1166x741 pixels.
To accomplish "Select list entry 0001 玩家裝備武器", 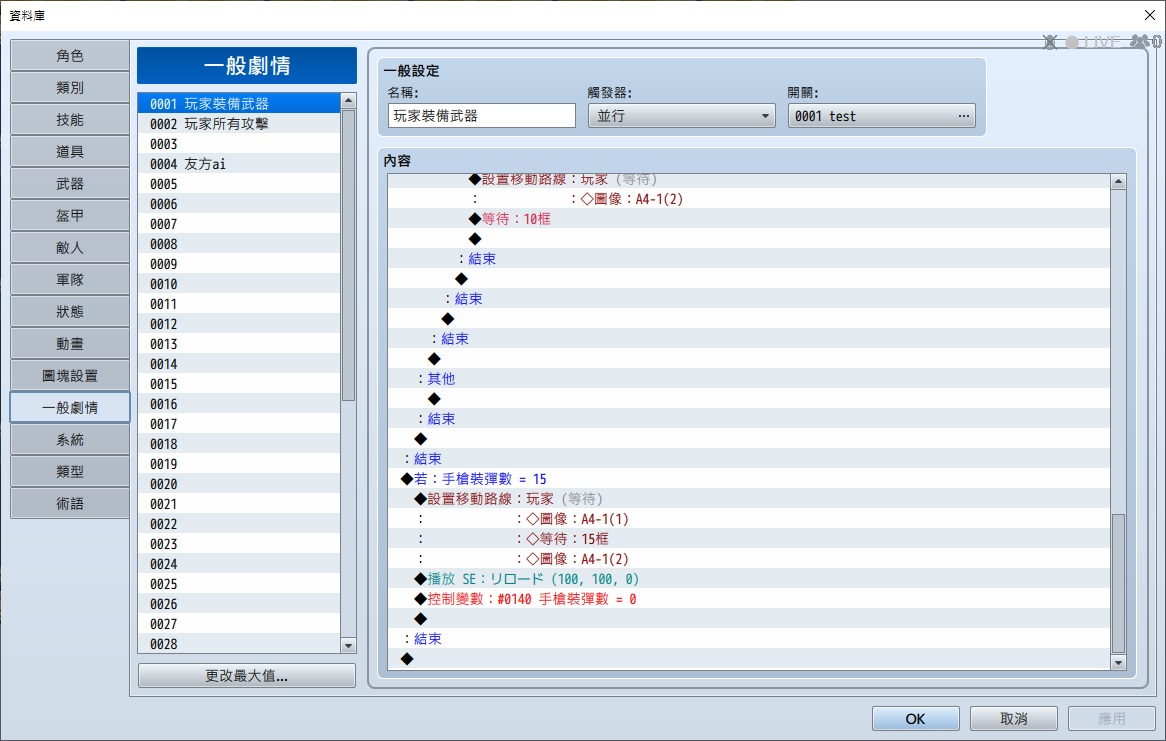I will coord(239,103).
